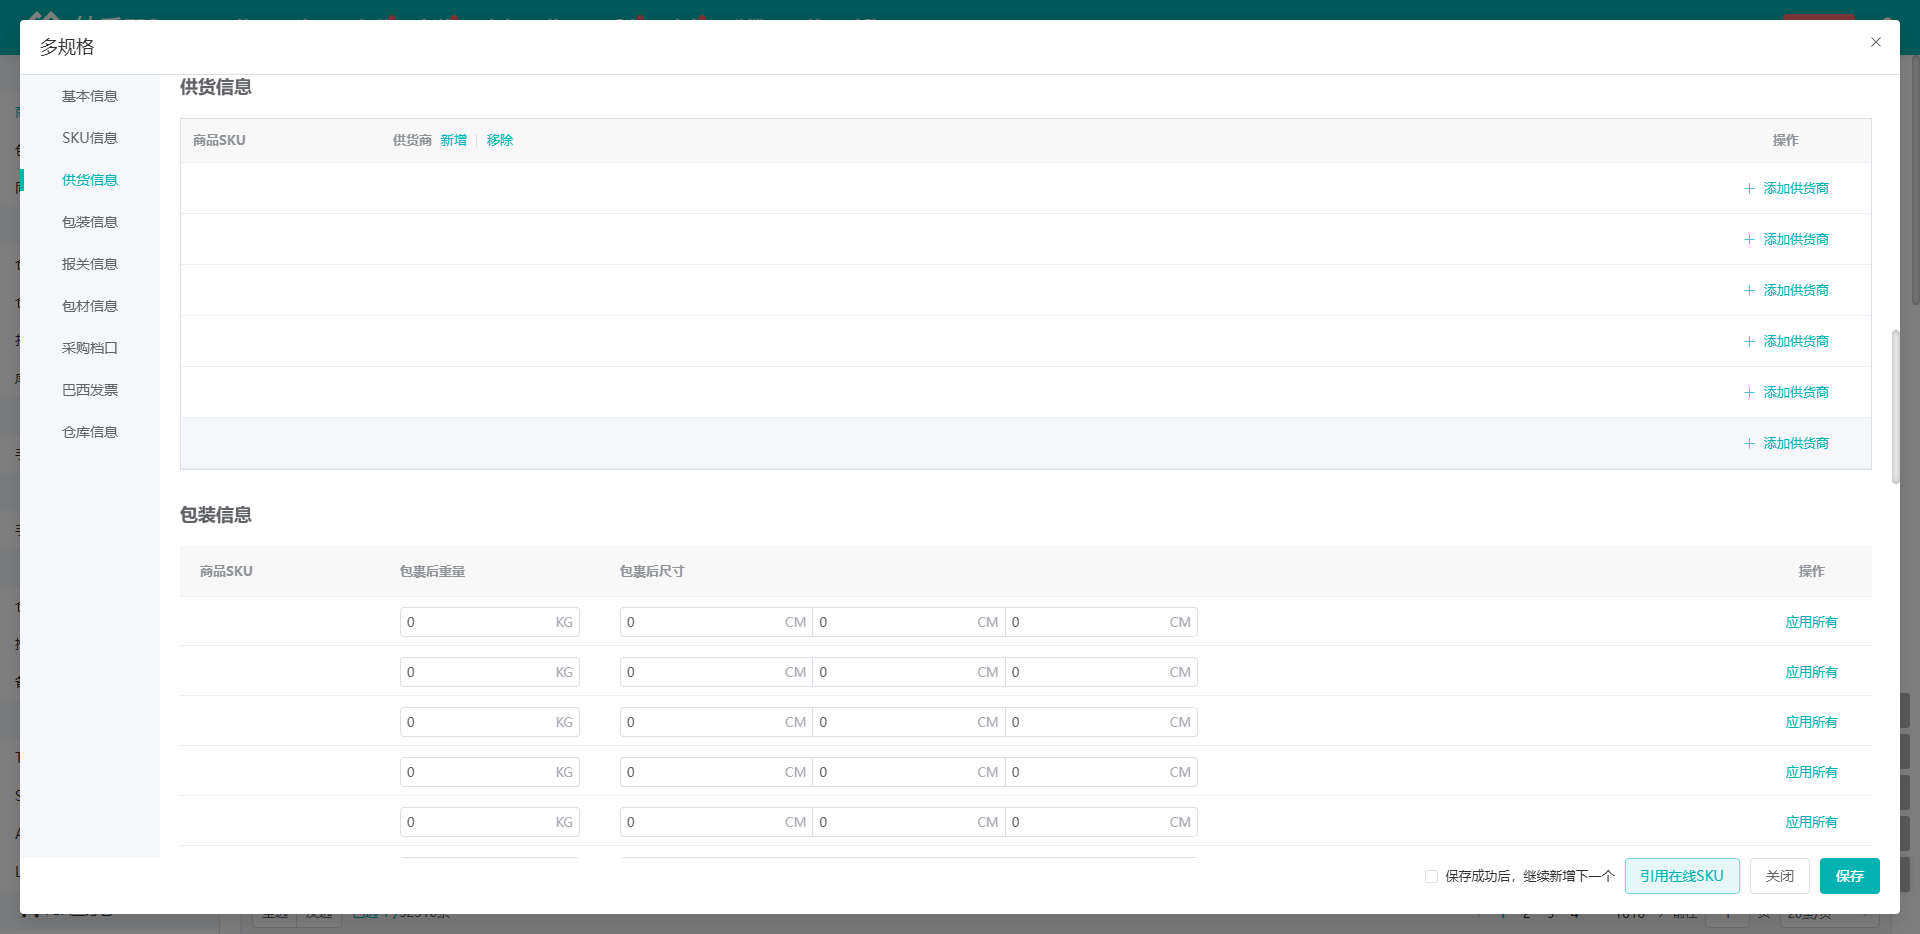Click 添加供货商 in the fifth supplier row
Viewport: 1920px width, 934px height.
pos(1796,392)
